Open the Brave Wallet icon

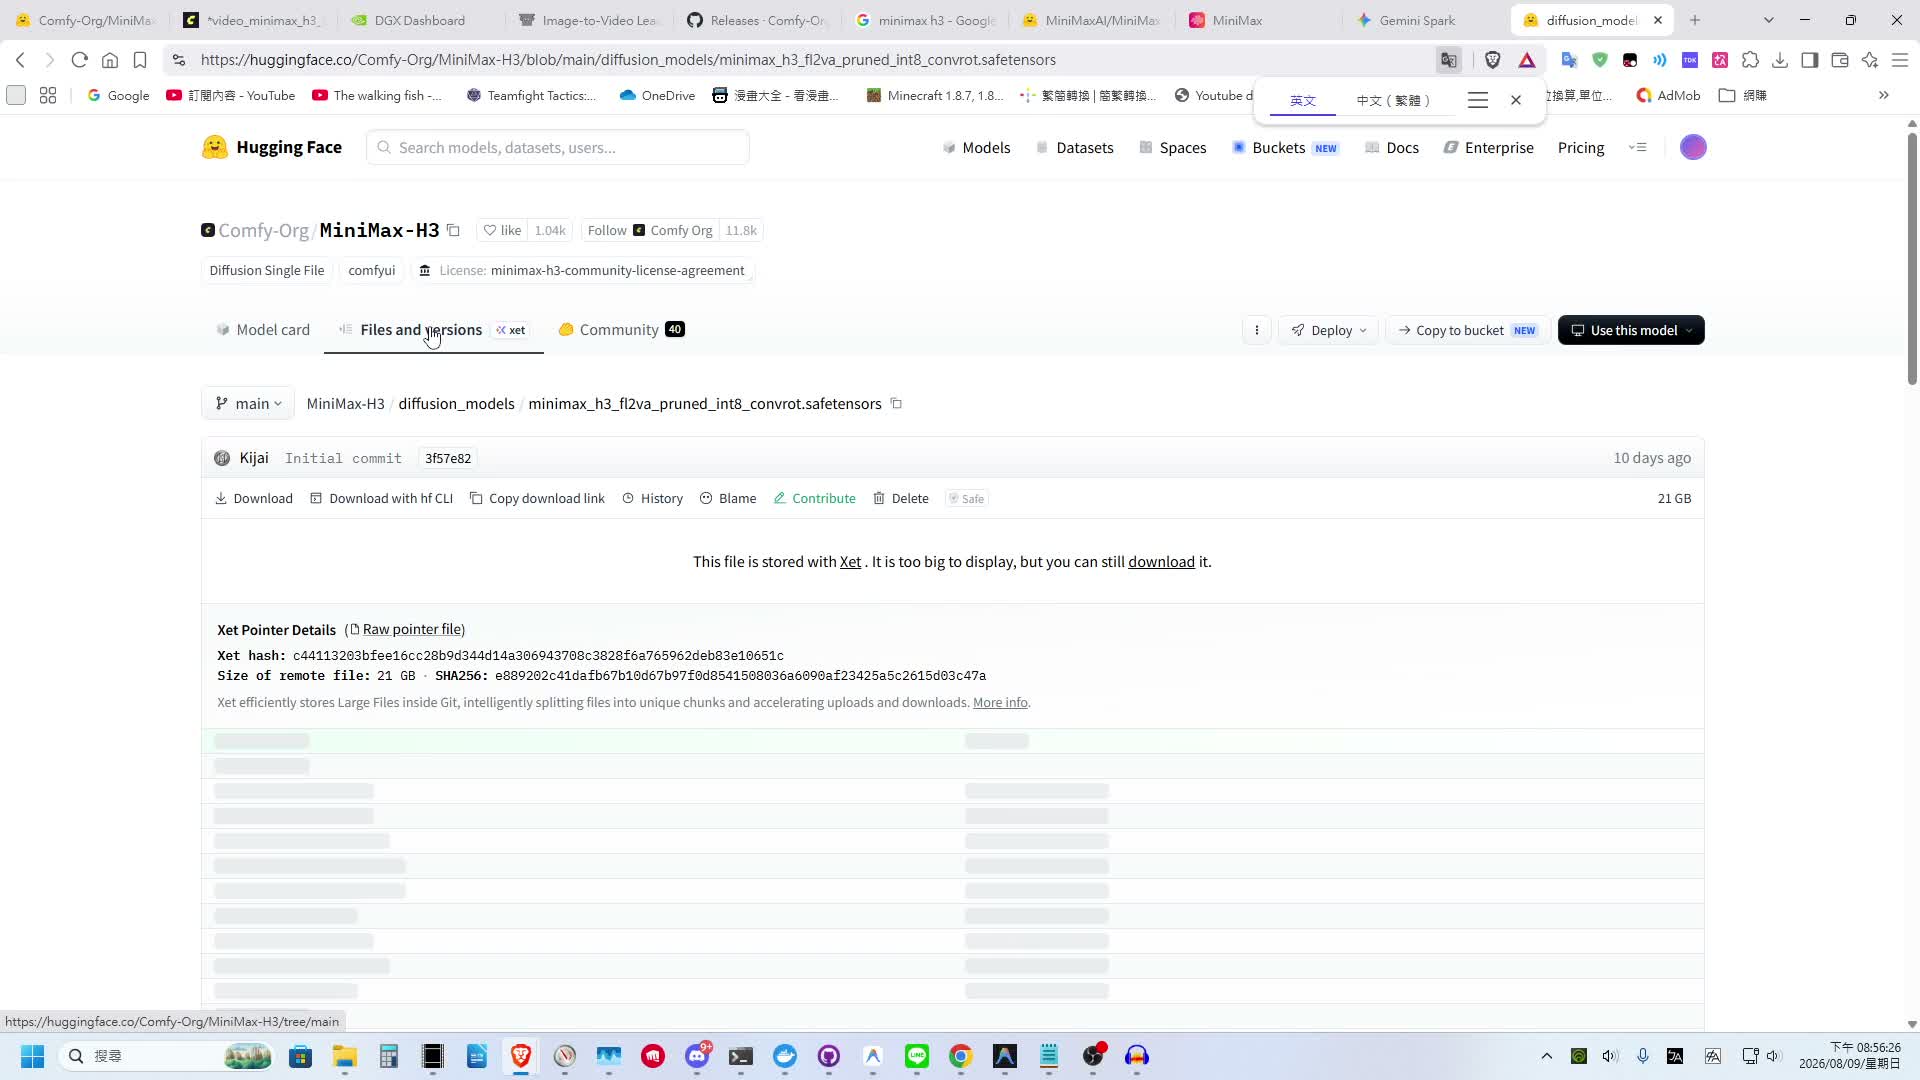(x=1840, y=60)
